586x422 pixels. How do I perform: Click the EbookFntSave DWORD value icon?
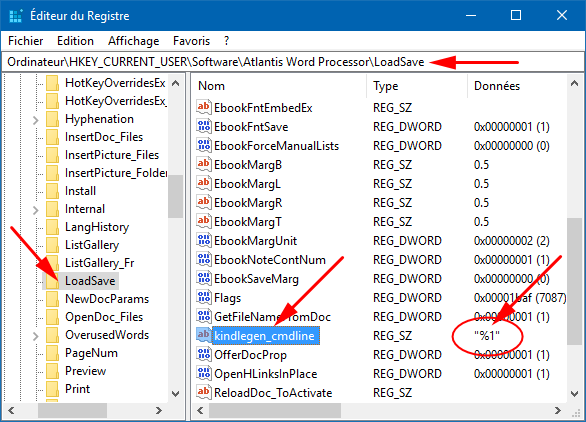(x=203, y=126)
